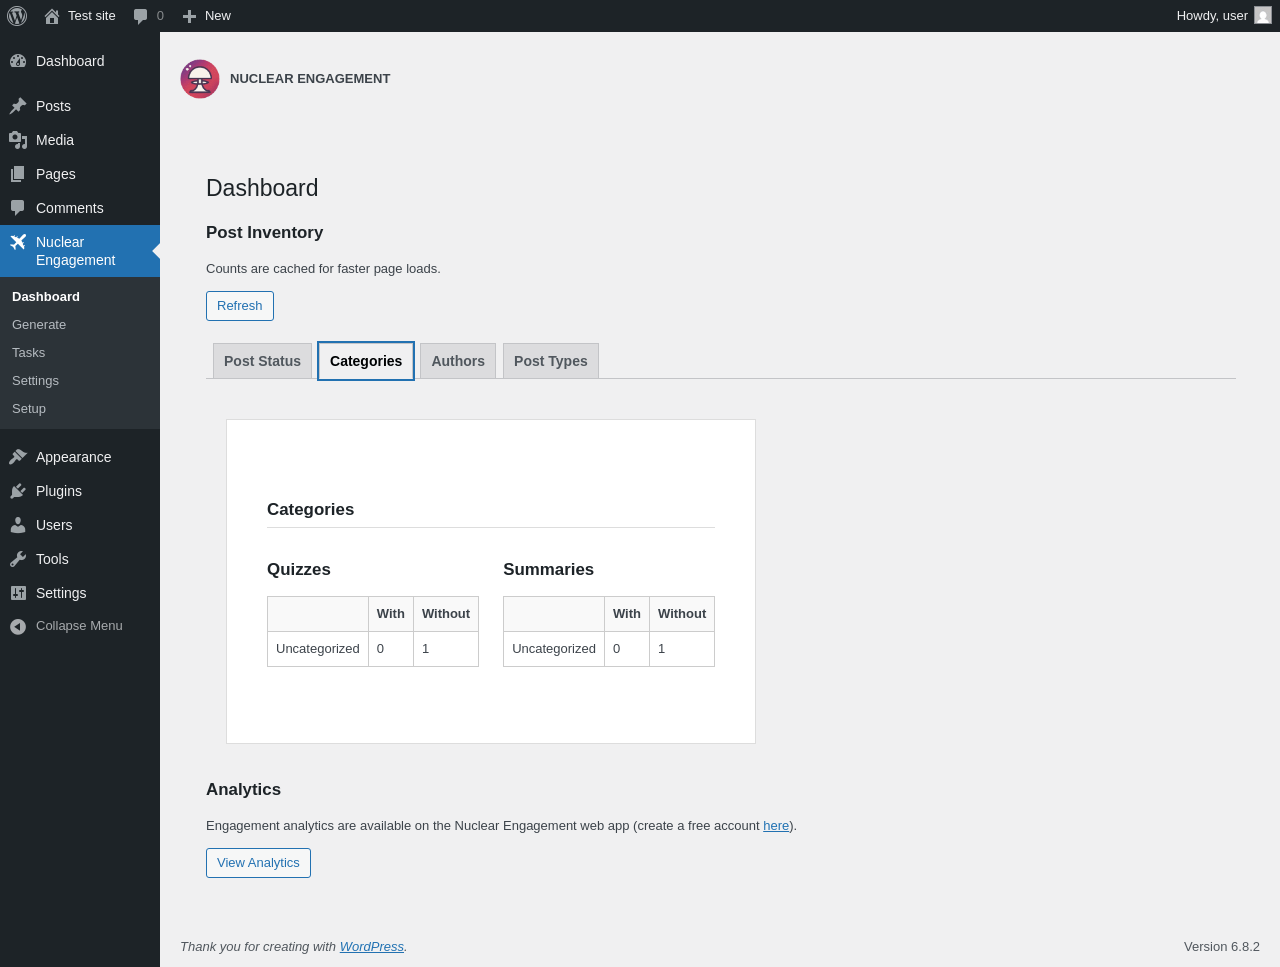Screen dimensions: 1280x967
Task: Select the Categories tab
Action: point(366,361)
